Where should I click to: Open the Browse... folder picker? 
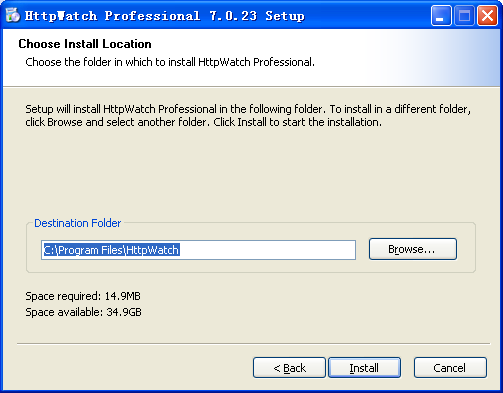pyautogui.click(x=413, y=249)
